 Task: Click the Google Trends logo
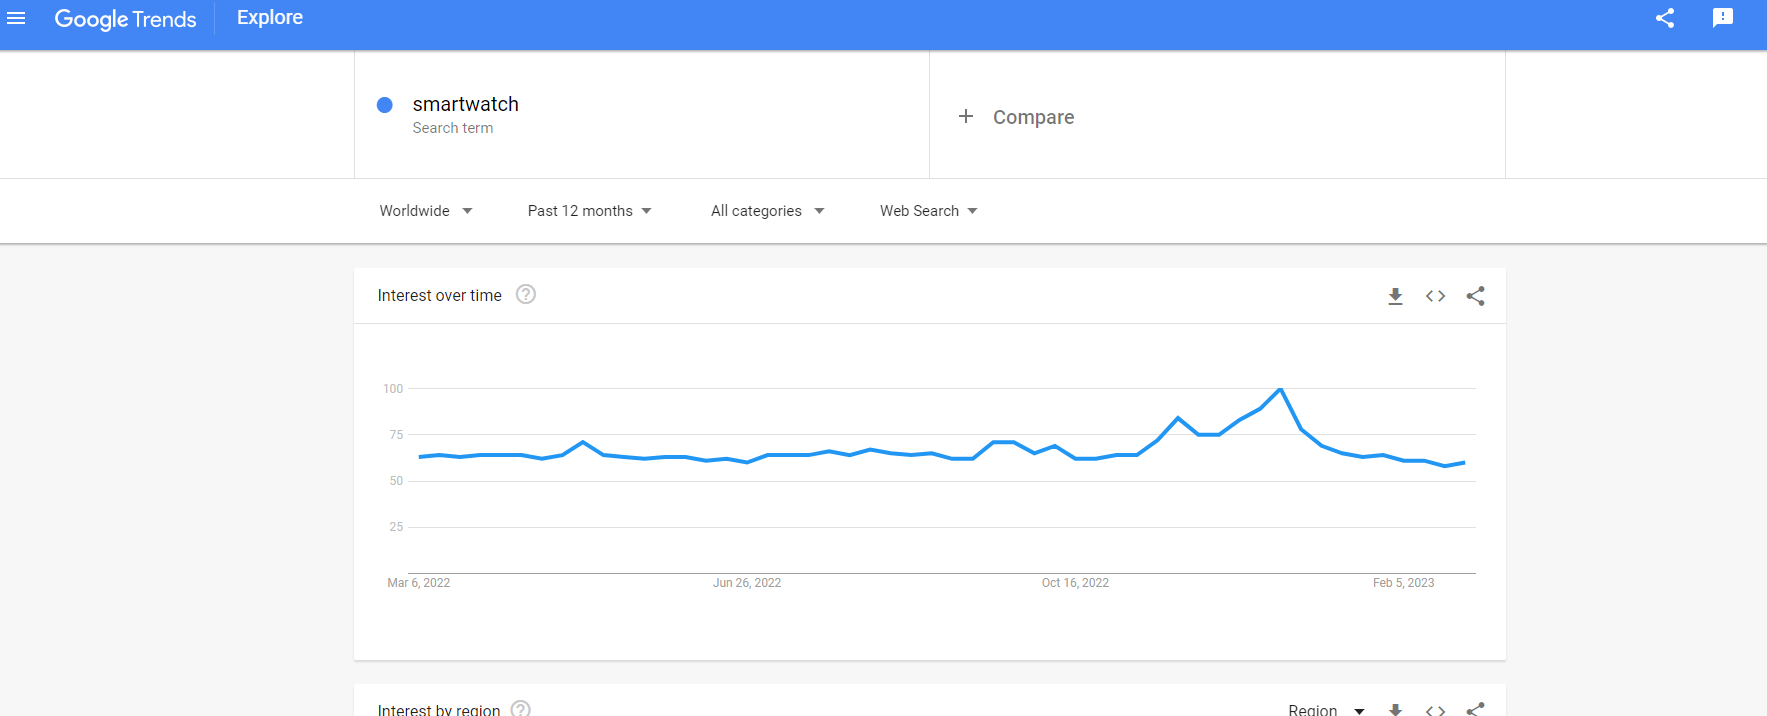pos(125,19)
